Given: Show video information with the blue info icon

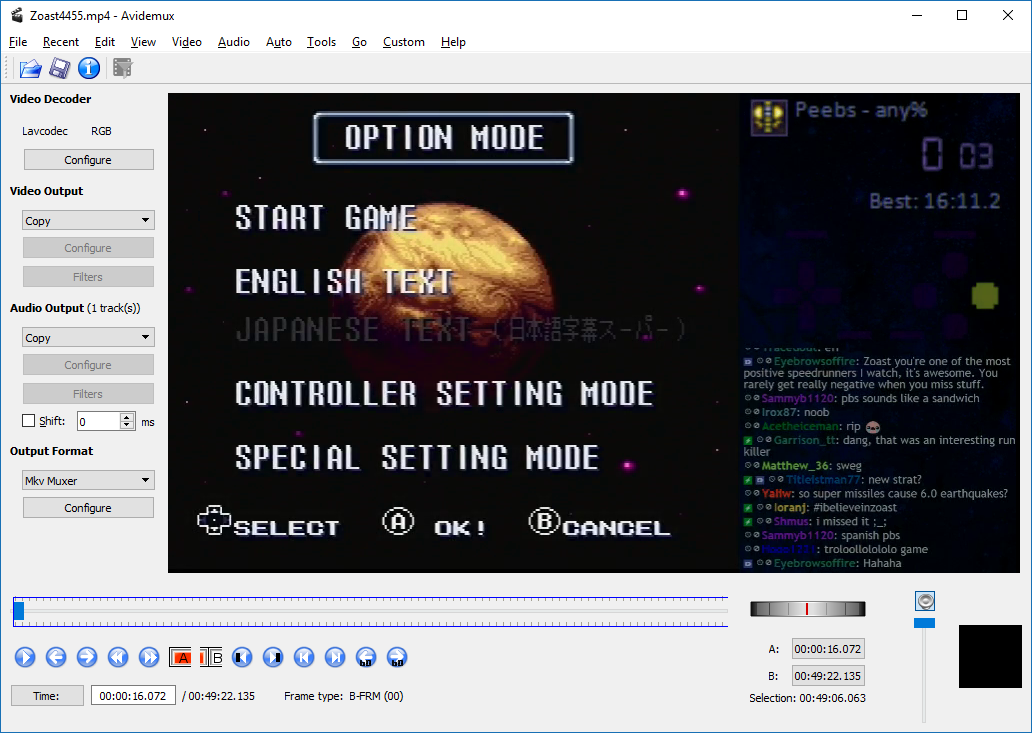Looking at the screenshot, I should (89, 68).
